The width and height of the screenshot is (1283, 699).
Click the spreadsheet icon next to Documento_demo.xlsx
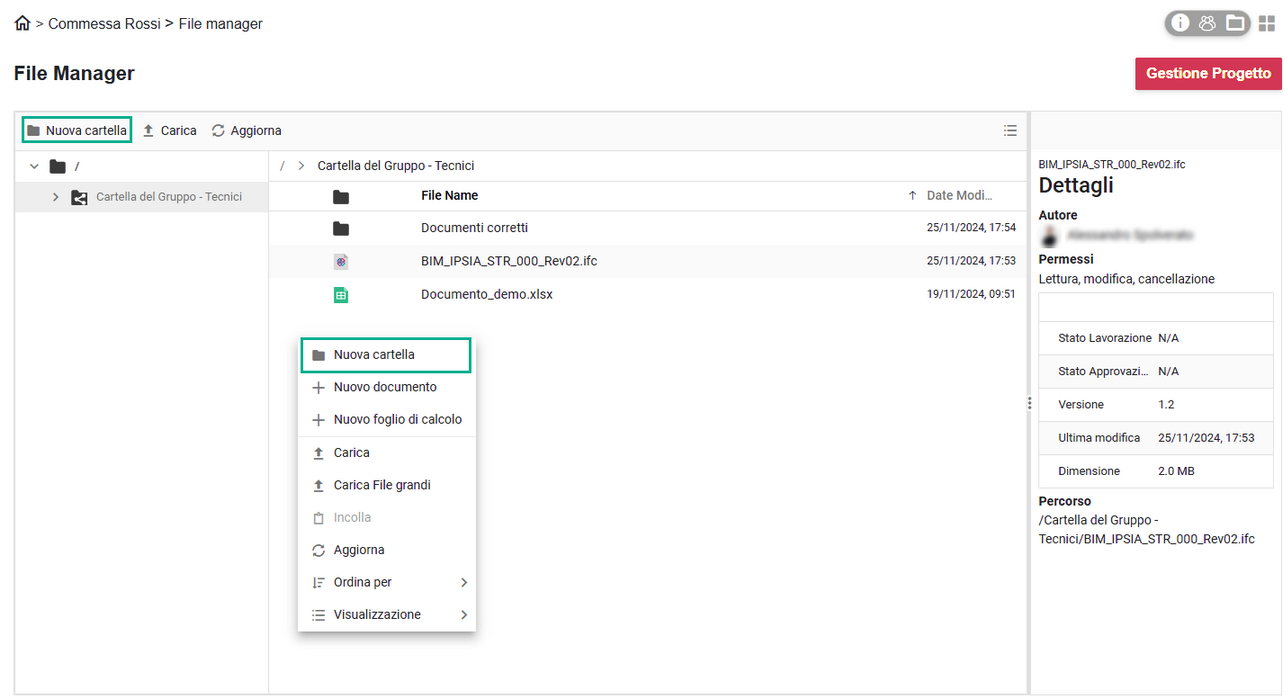(341, 294)
